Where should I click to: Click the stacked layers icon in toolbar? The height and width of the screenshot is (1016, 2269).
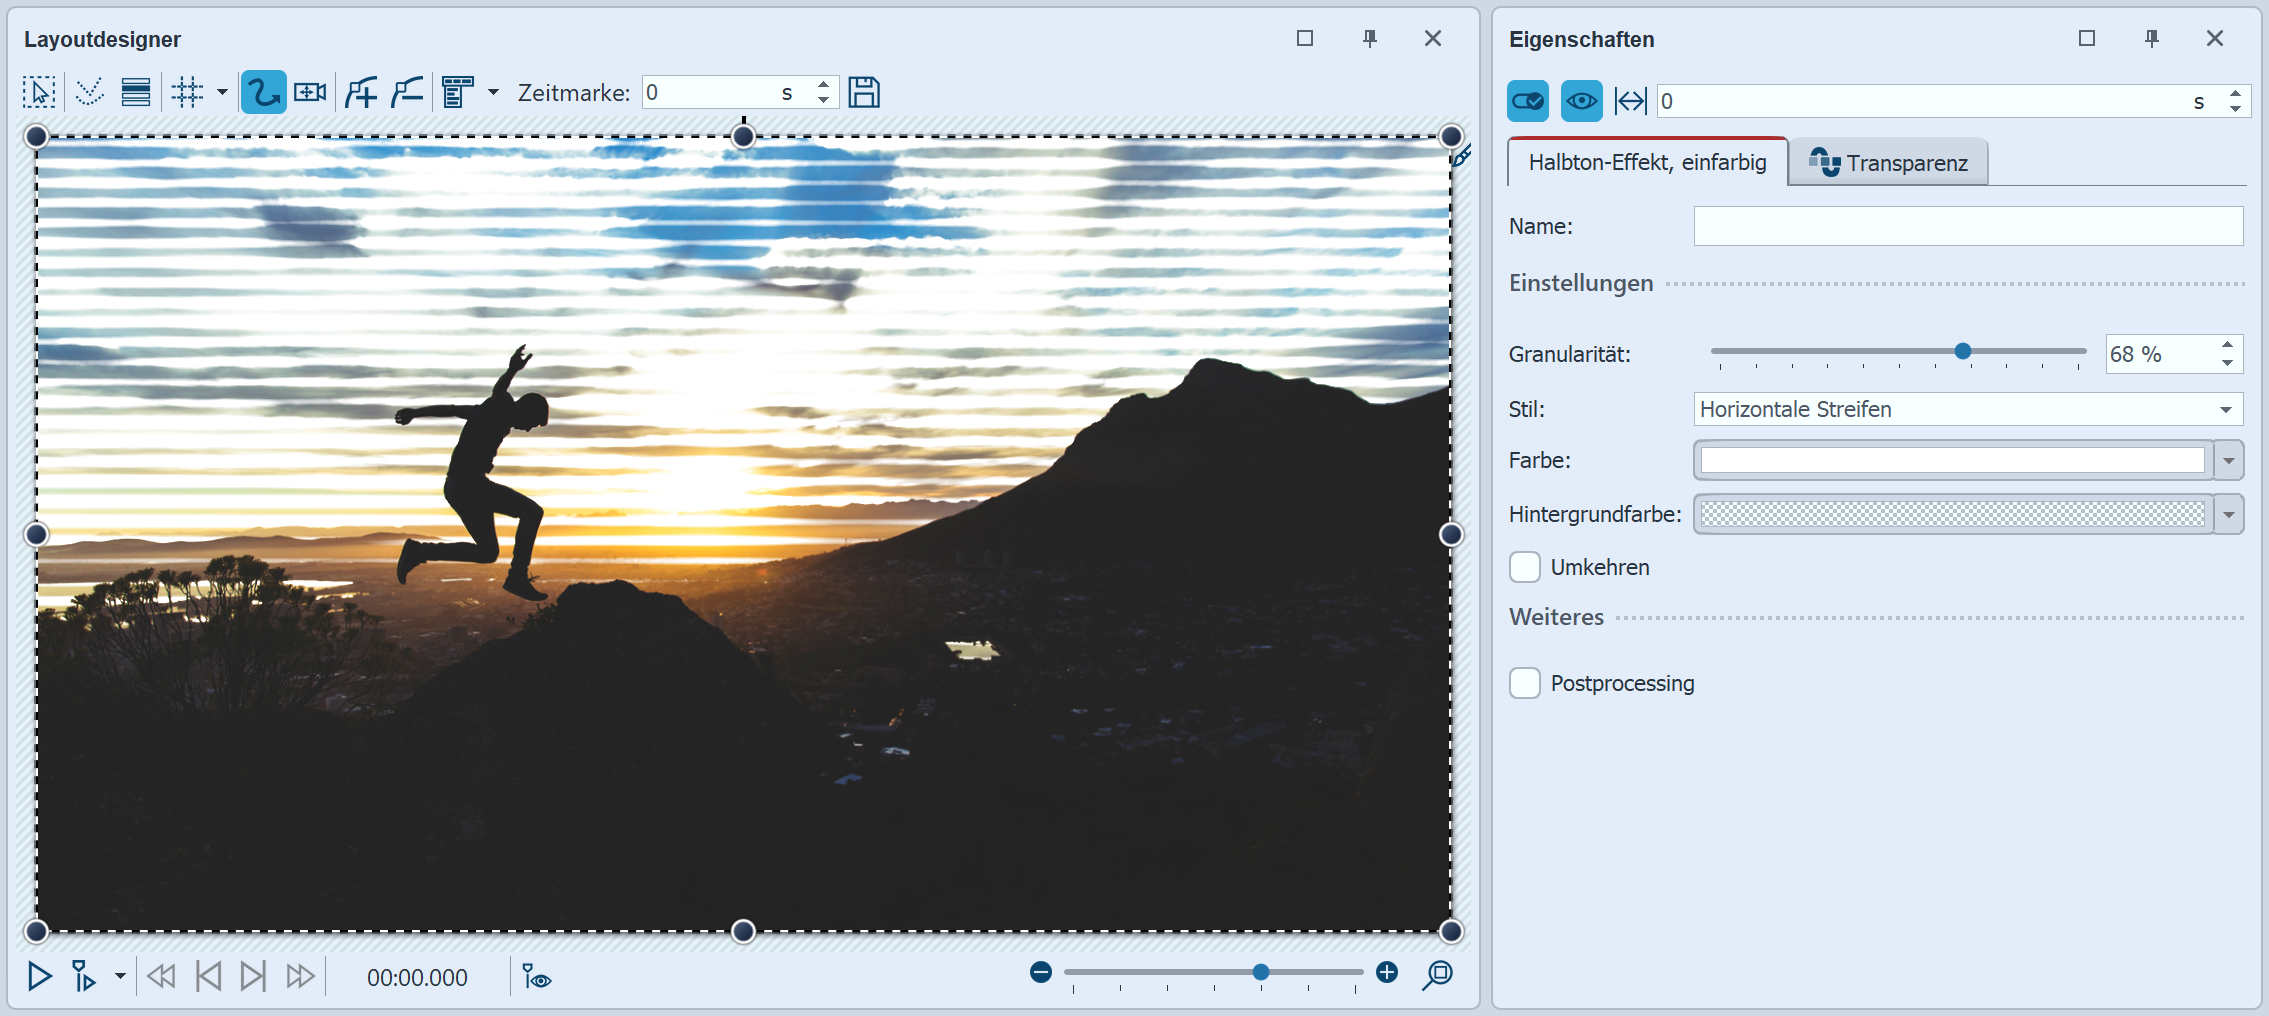136,93
